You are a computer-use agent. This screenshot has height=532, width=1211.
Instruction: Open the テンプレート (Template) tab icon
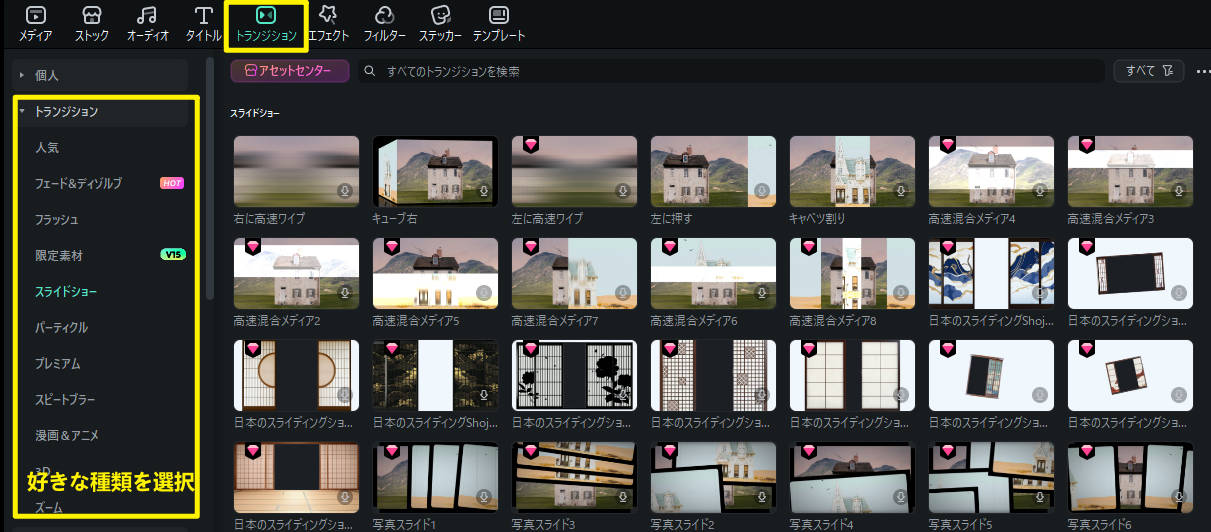498,16
